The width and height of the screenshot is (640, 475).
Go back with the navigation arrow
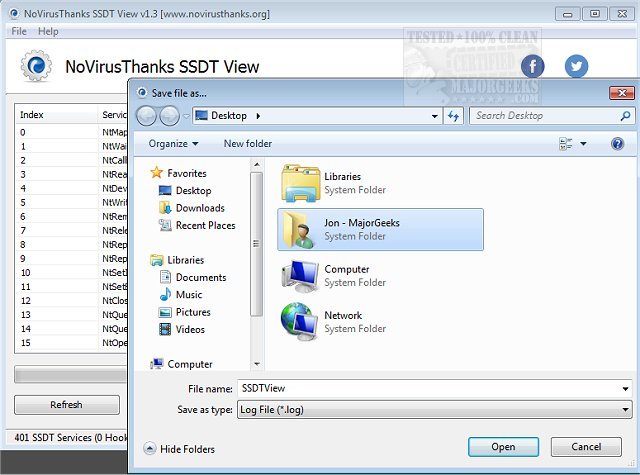point(146,116)
